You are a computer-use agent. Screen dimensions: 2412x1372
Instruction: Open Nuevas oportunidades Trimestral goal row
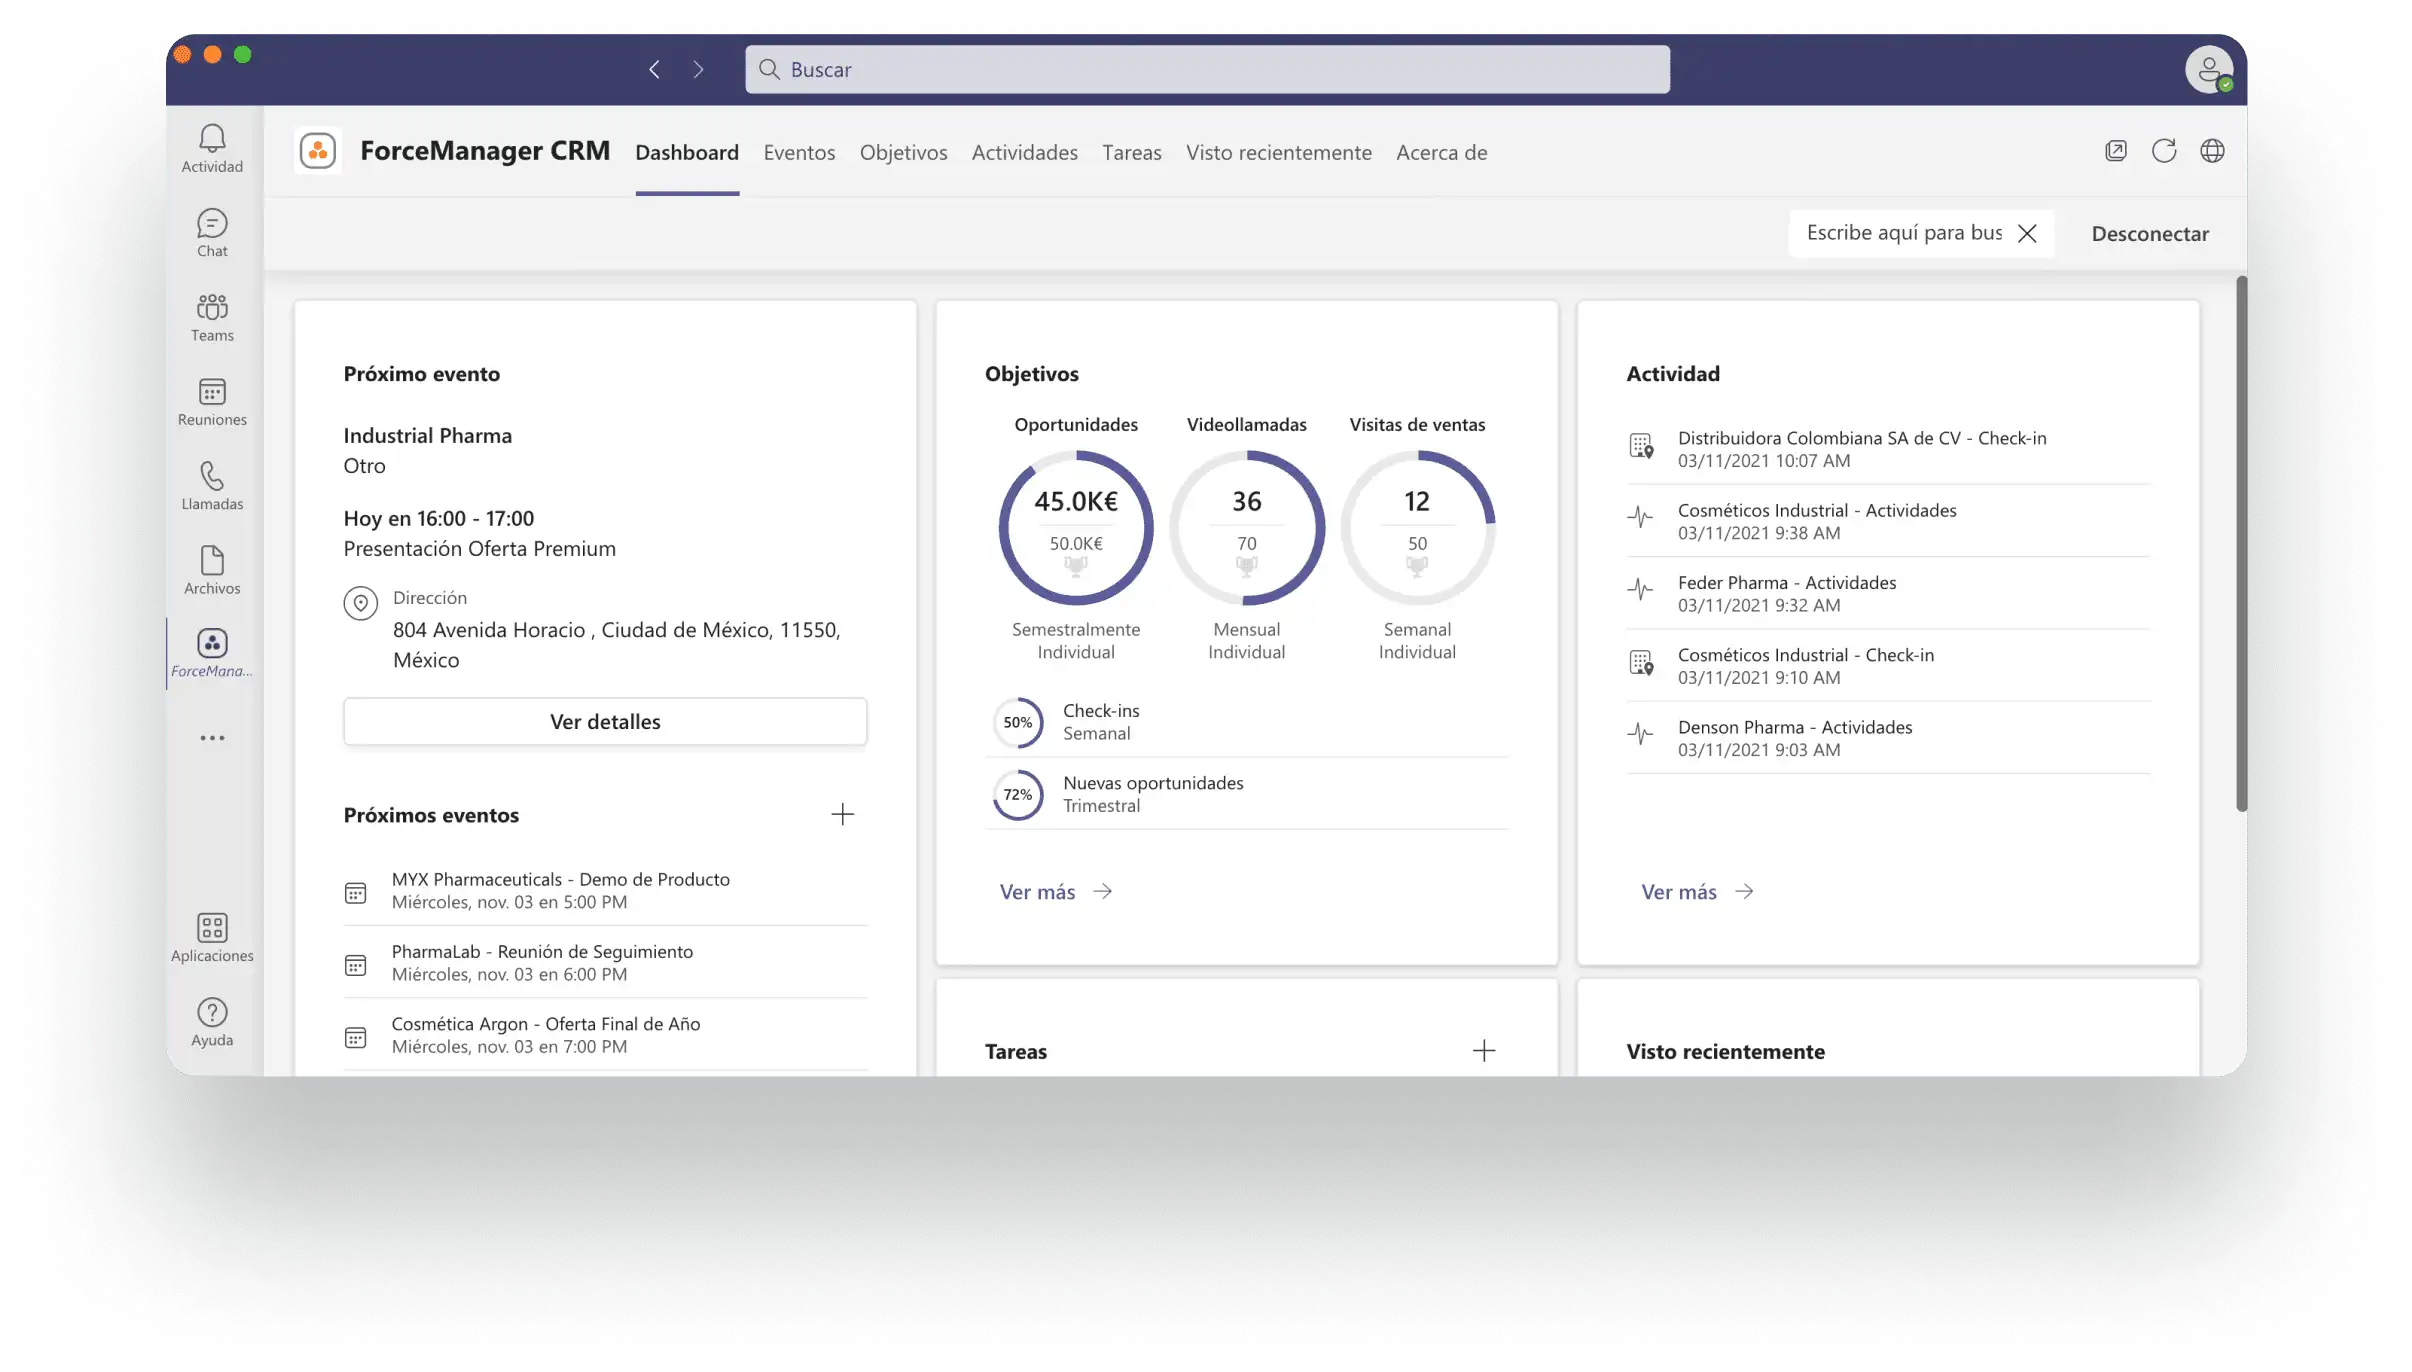click(x=1247, y=794)
